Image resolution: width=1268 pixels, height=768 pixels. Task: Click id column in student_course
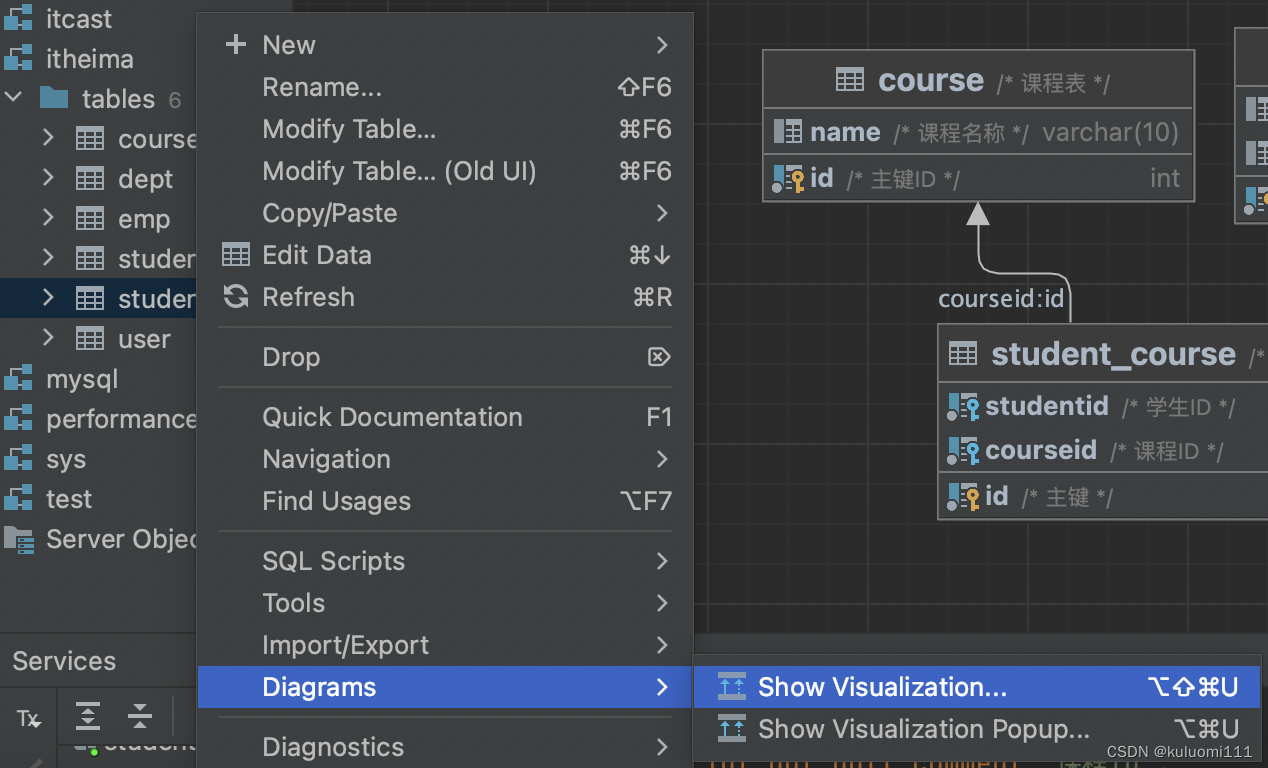1104,496
